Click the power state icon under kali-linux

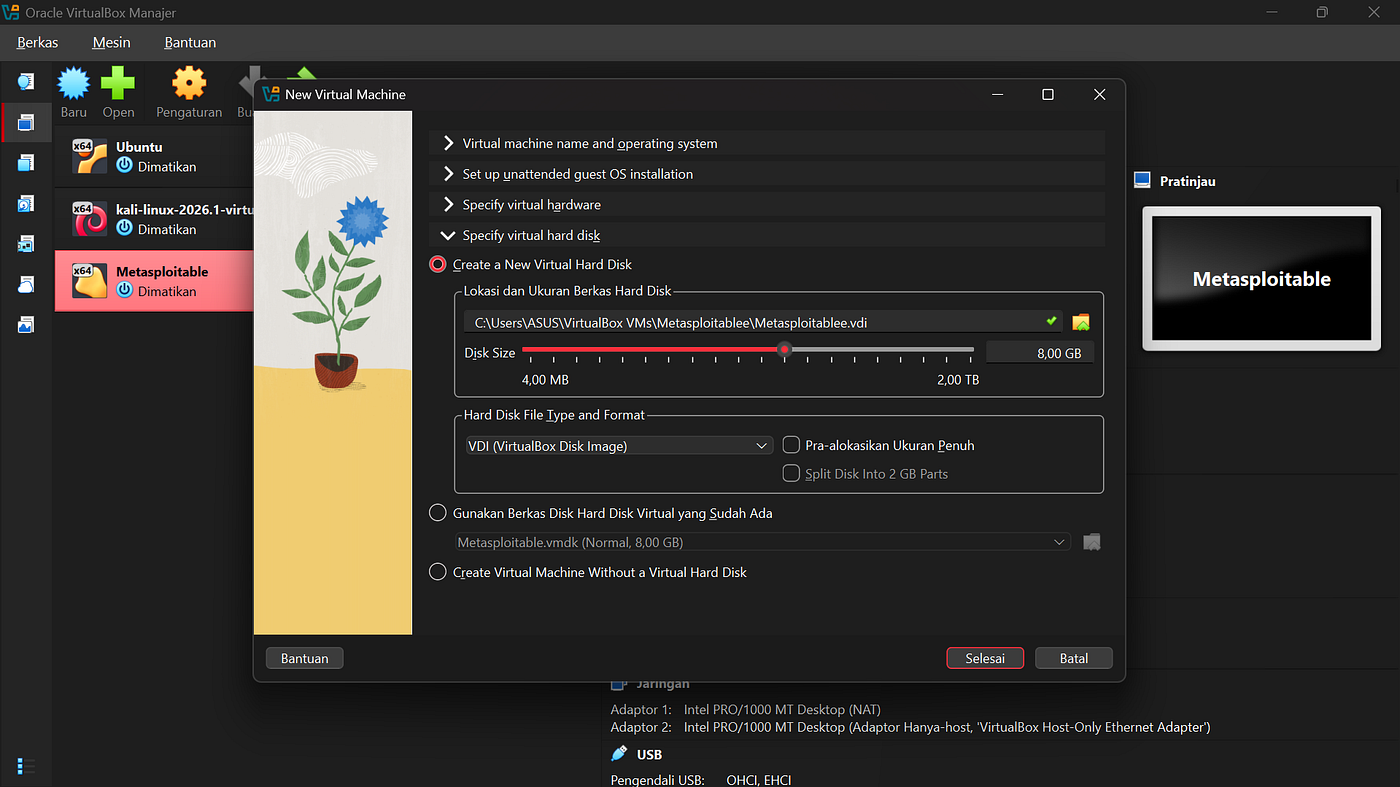pyautogui.click(x=124, y=229)
